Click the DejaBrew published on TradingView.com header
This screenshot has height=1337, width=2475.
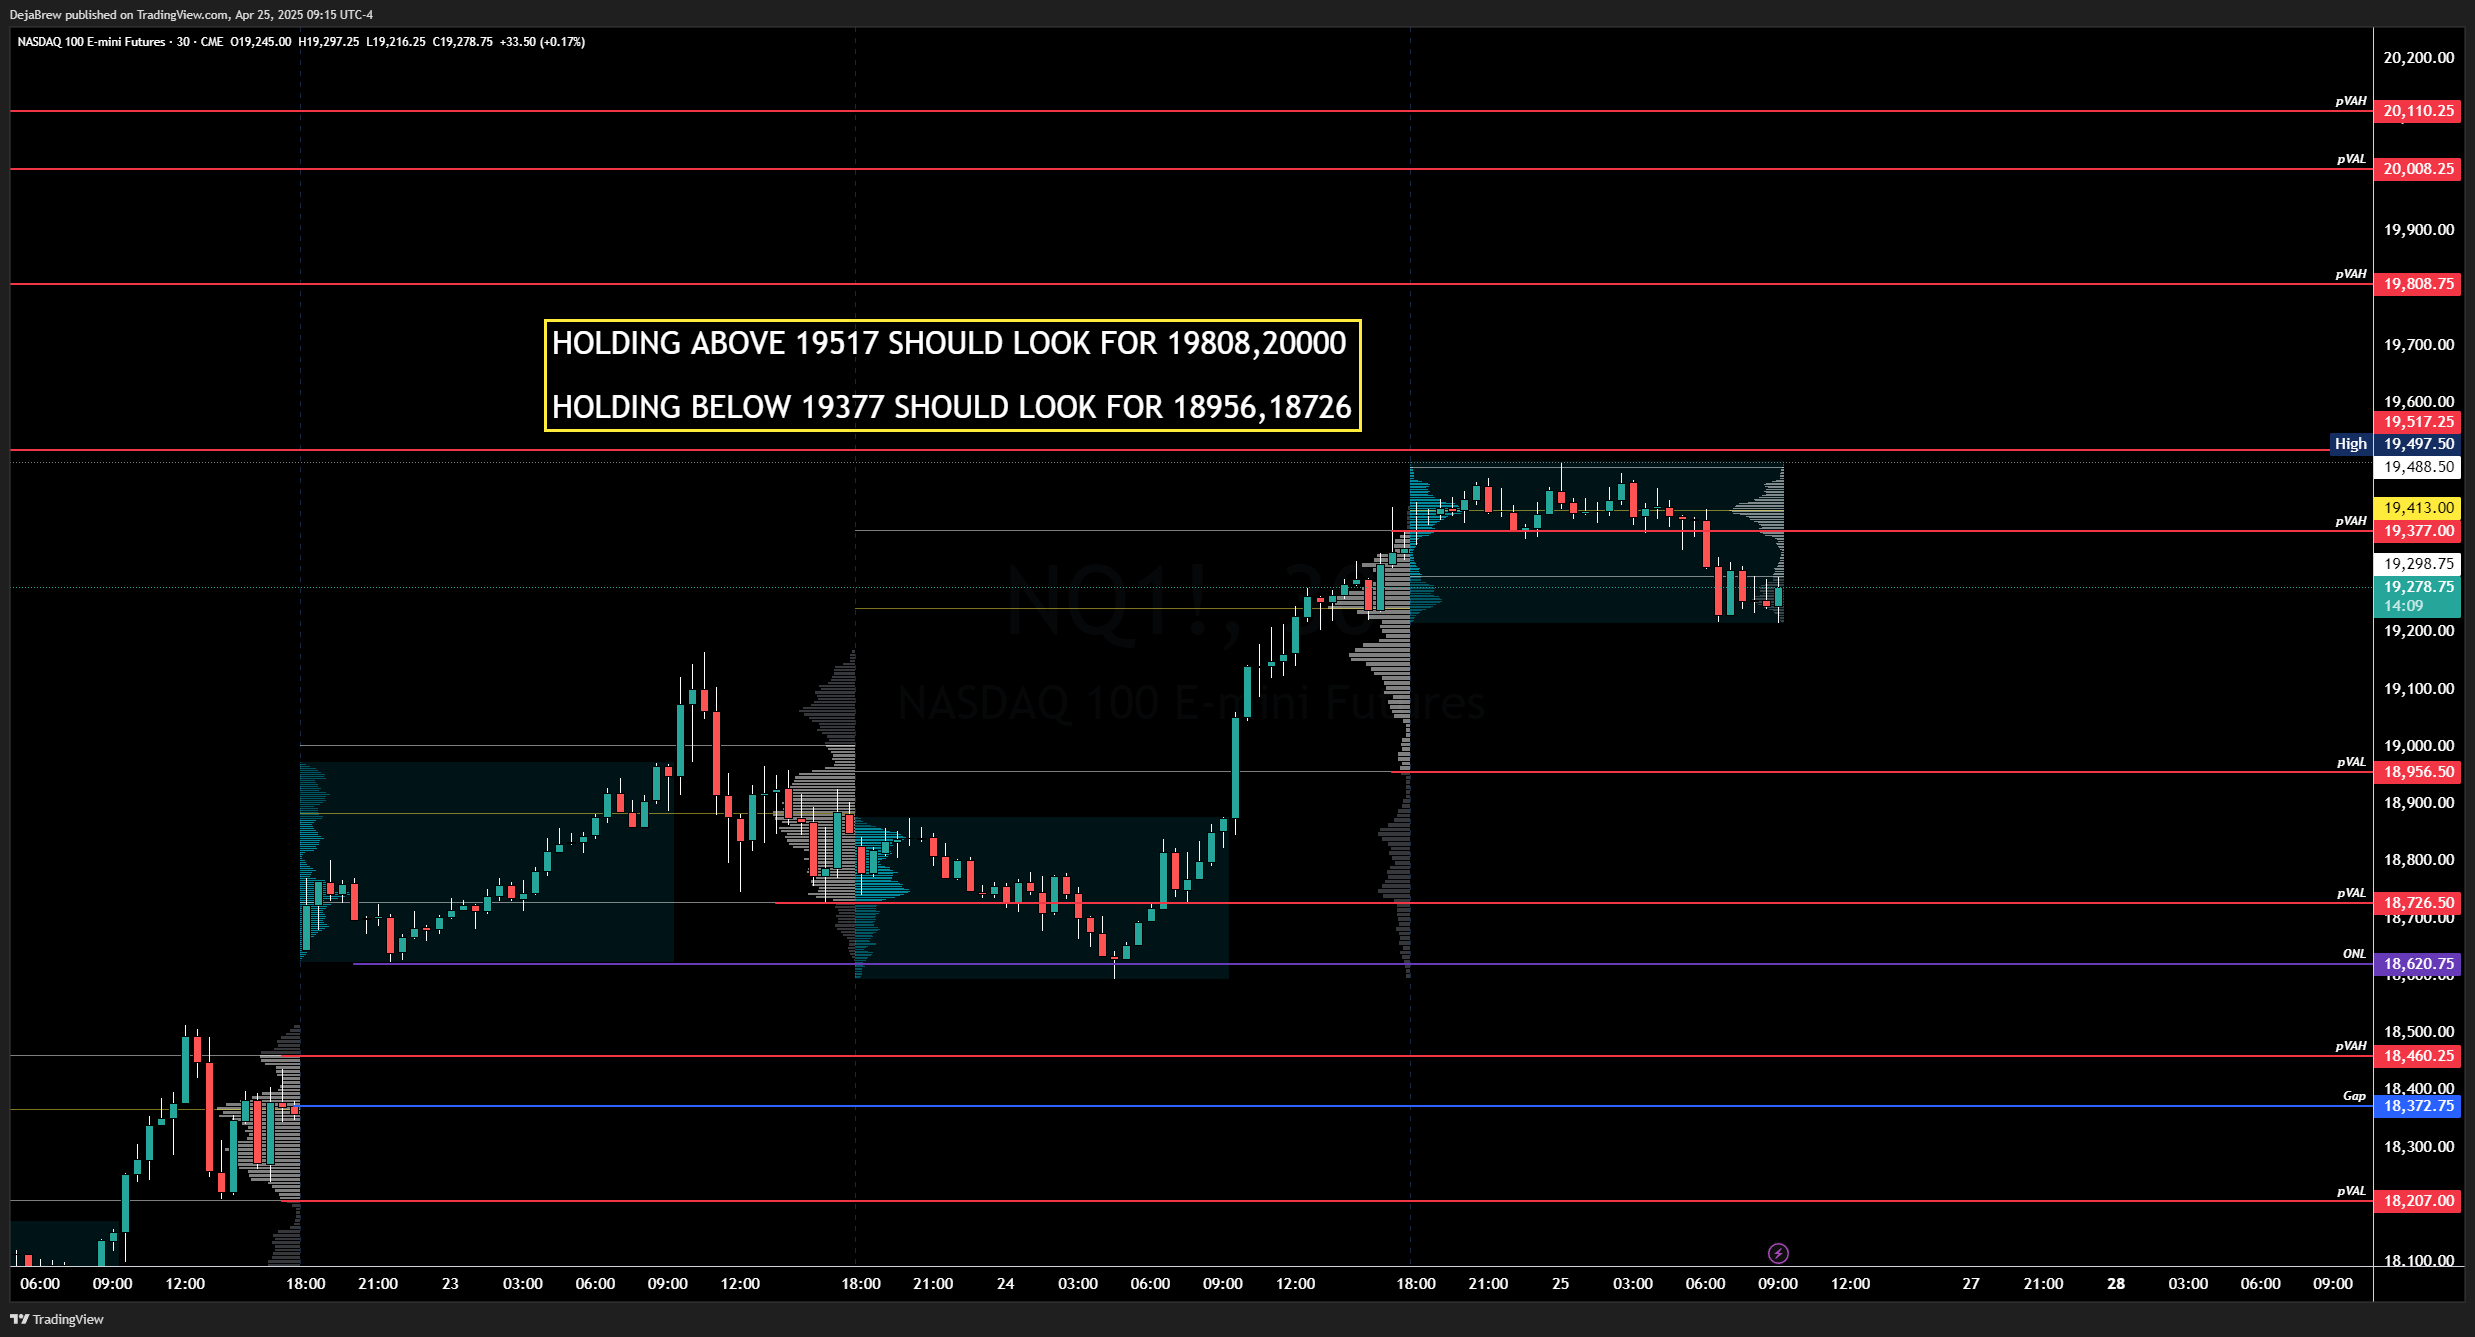pyautogui.click(x=191, y=14)
